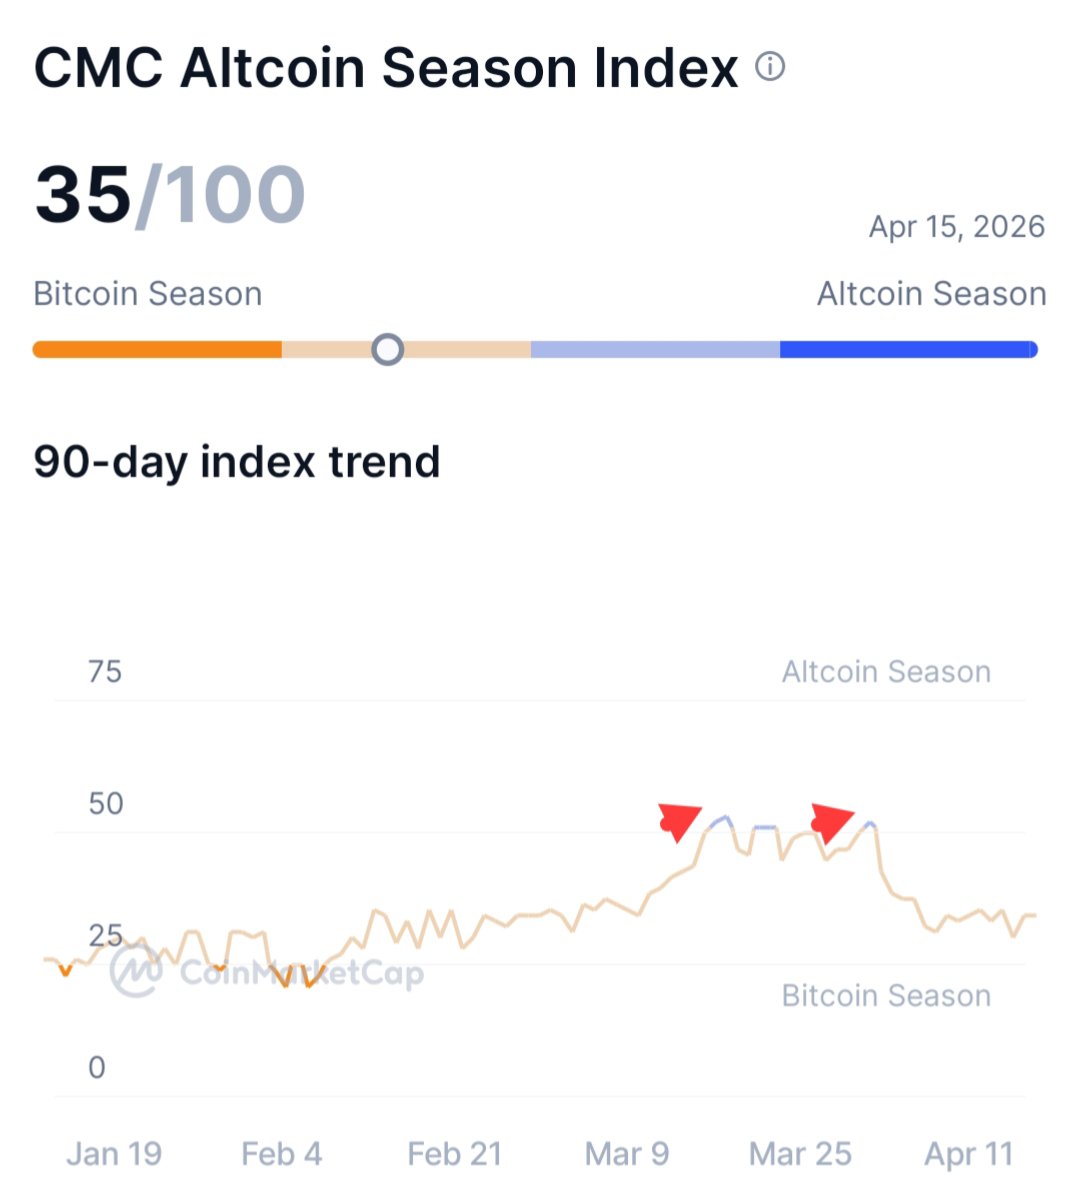This screenshot has width=1080, height=1192.
Task: Select the Jan 19 date on the chart axis
Action: [114, 1154]
